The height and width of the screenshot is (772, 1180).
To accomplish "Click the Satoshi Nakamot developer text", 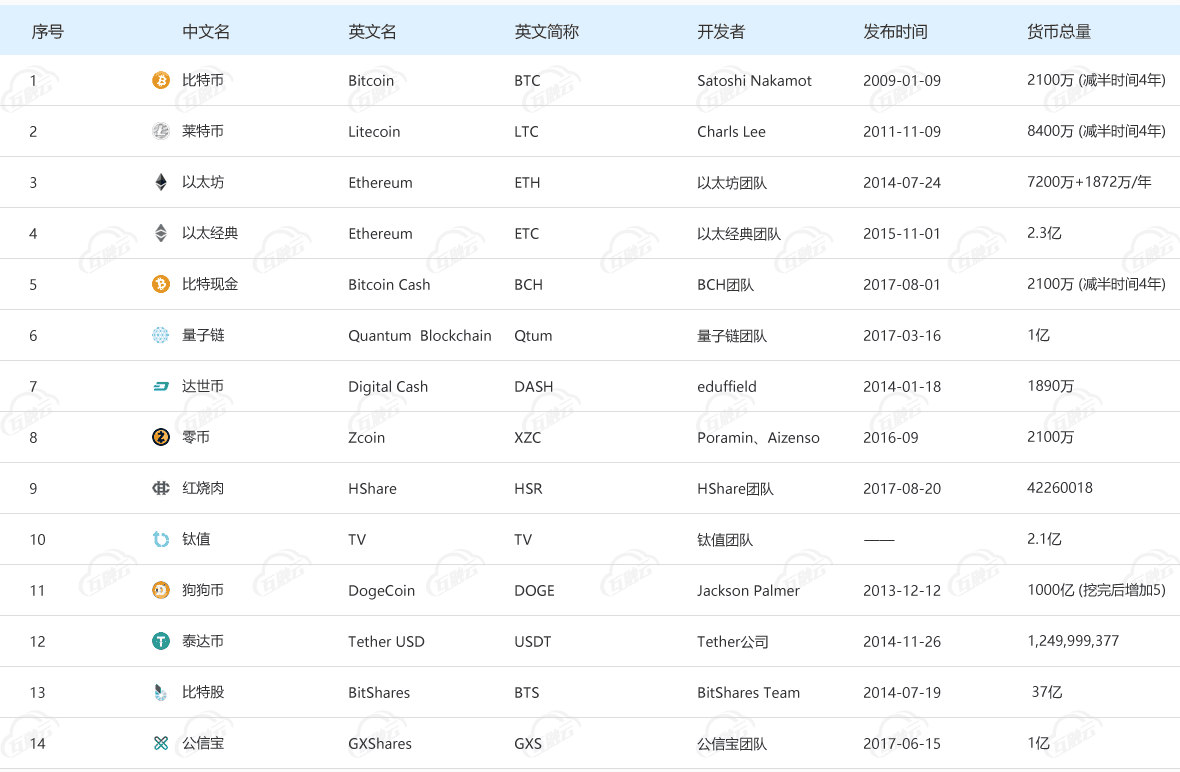I will tap(754, 81).
